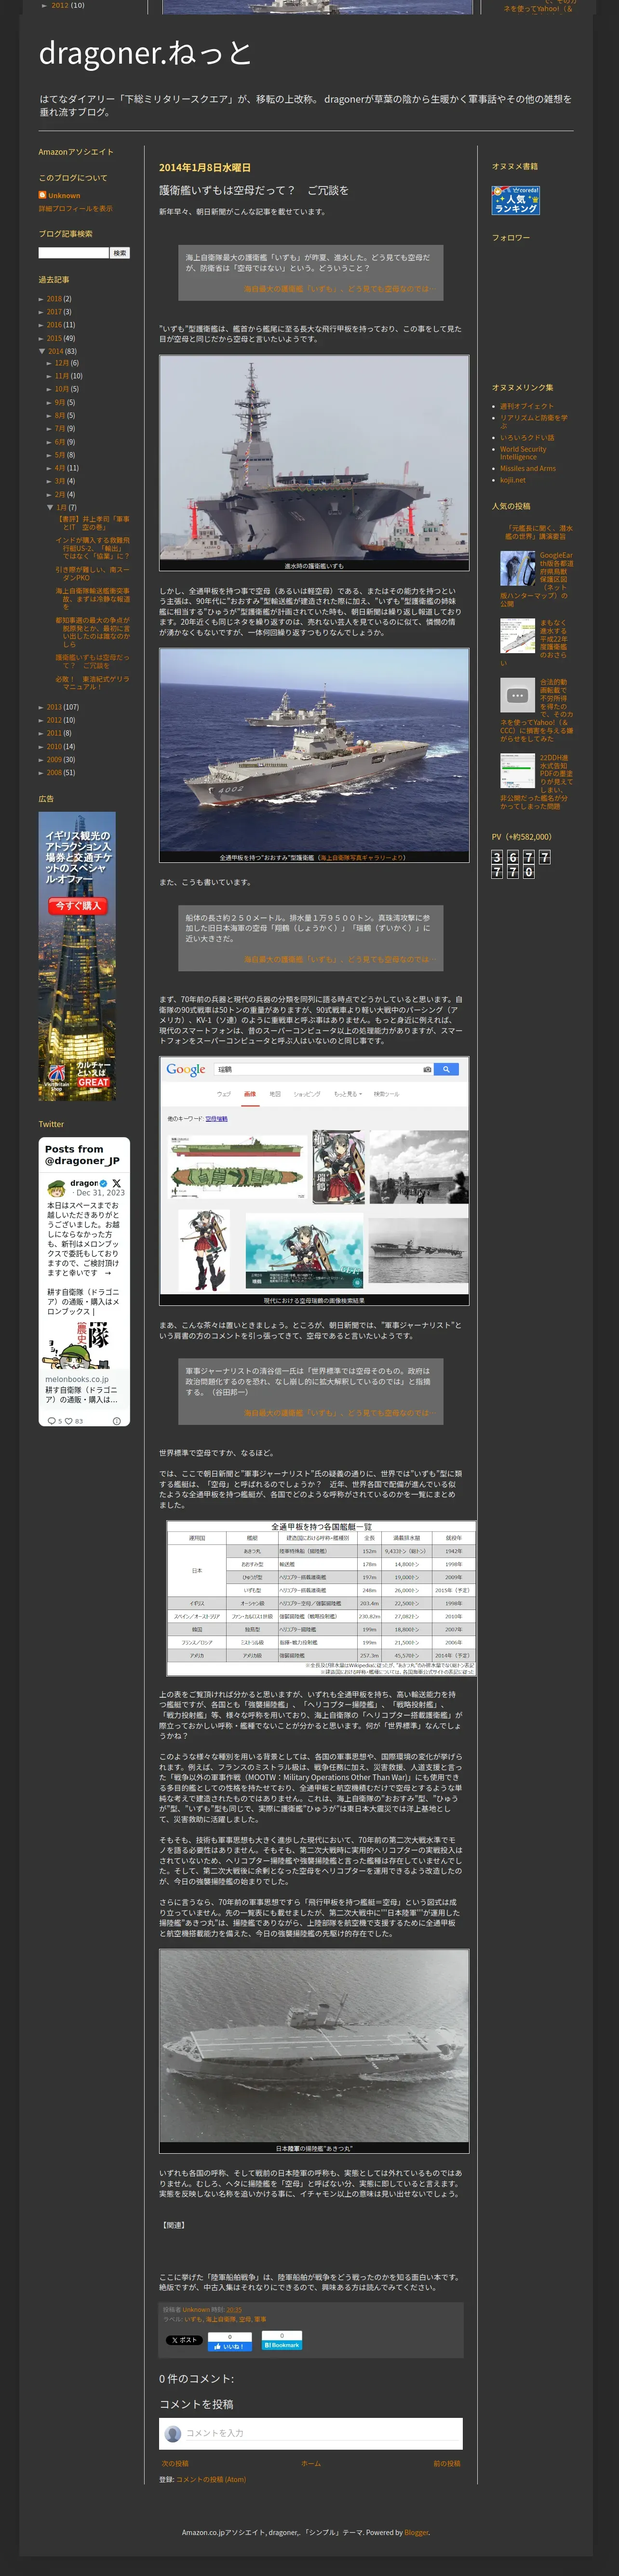619x2576 pixels.
Task: Open 【書評】井上孝司「軍事とIT 空の巻」 post
Action: click(92, 523)
